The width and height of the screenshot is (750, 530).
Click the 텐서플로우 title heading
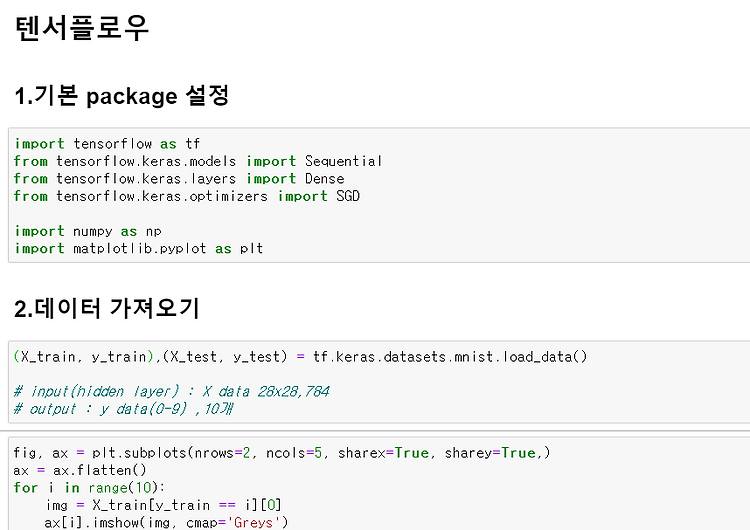[x=82, y=28]
